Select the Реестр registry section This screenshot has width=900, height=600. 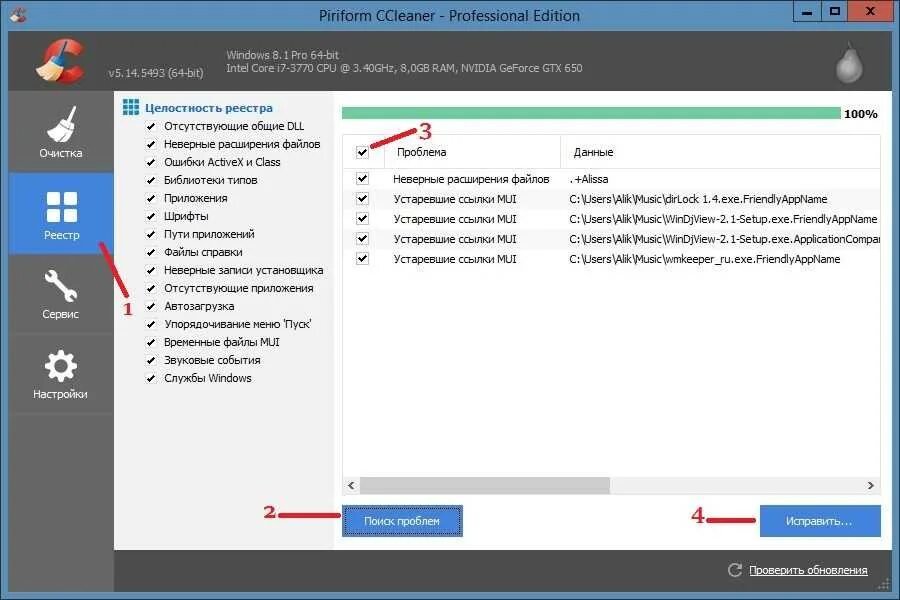[61, 214]
